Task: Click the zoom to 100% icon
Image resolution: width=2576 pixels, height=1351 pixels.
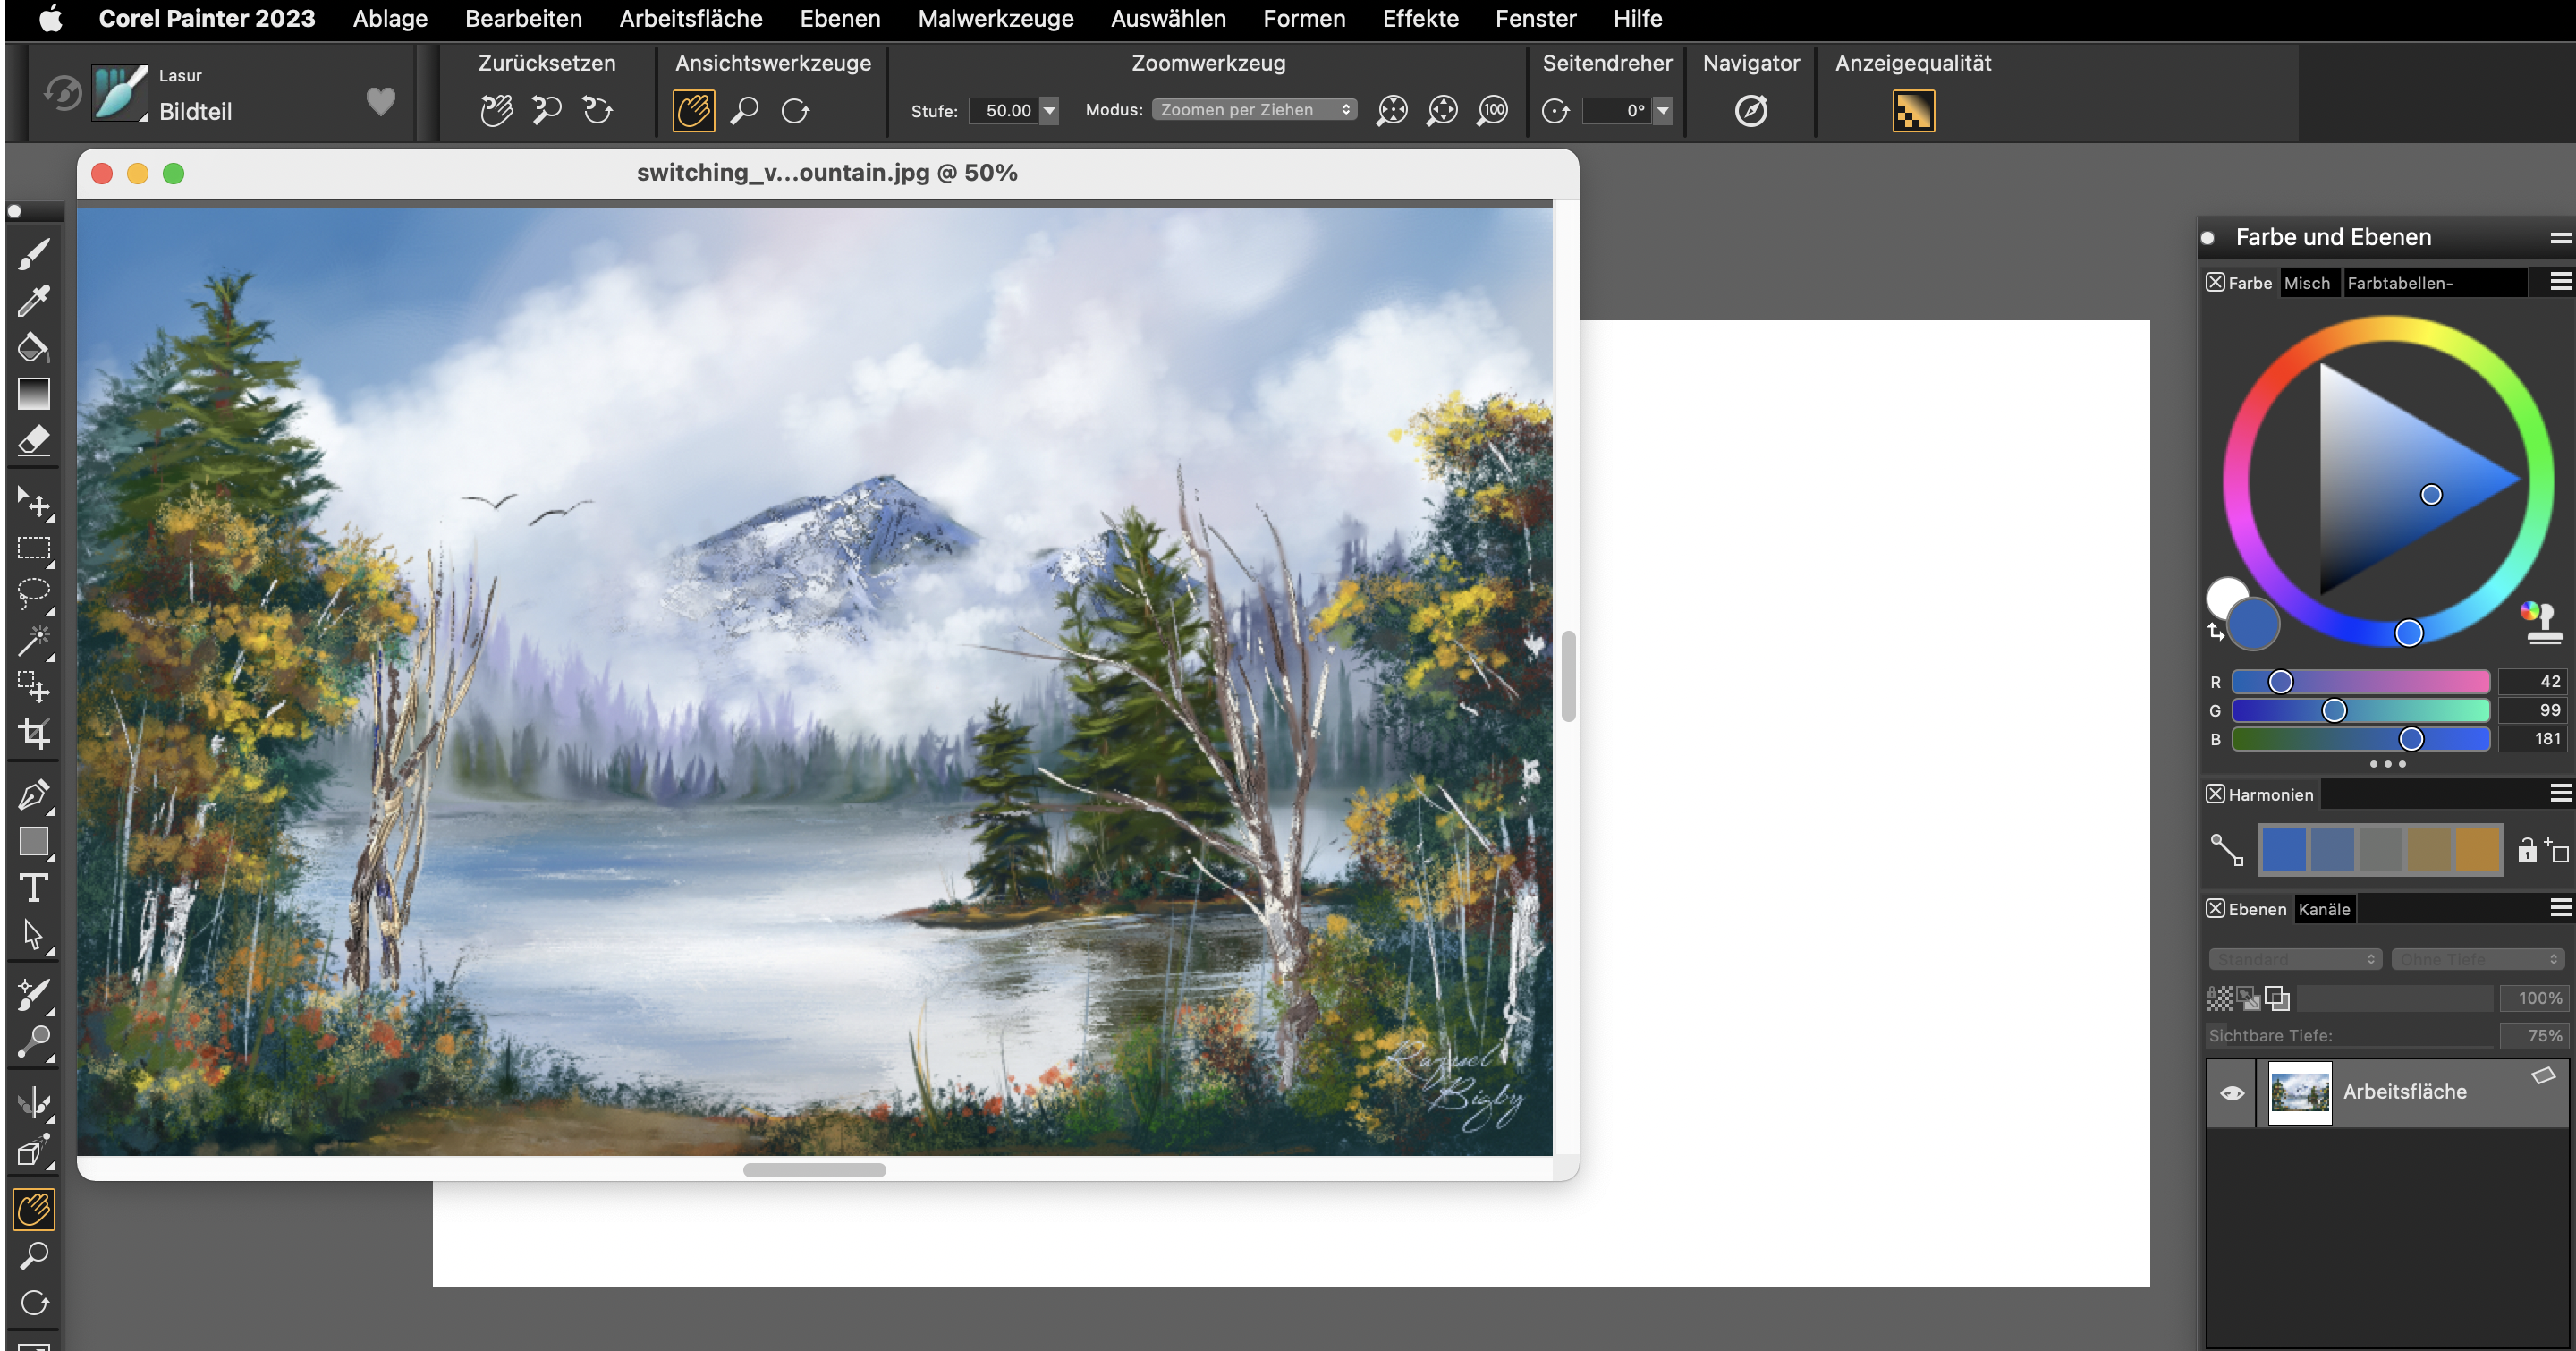Action: [x=1492, y=110]
